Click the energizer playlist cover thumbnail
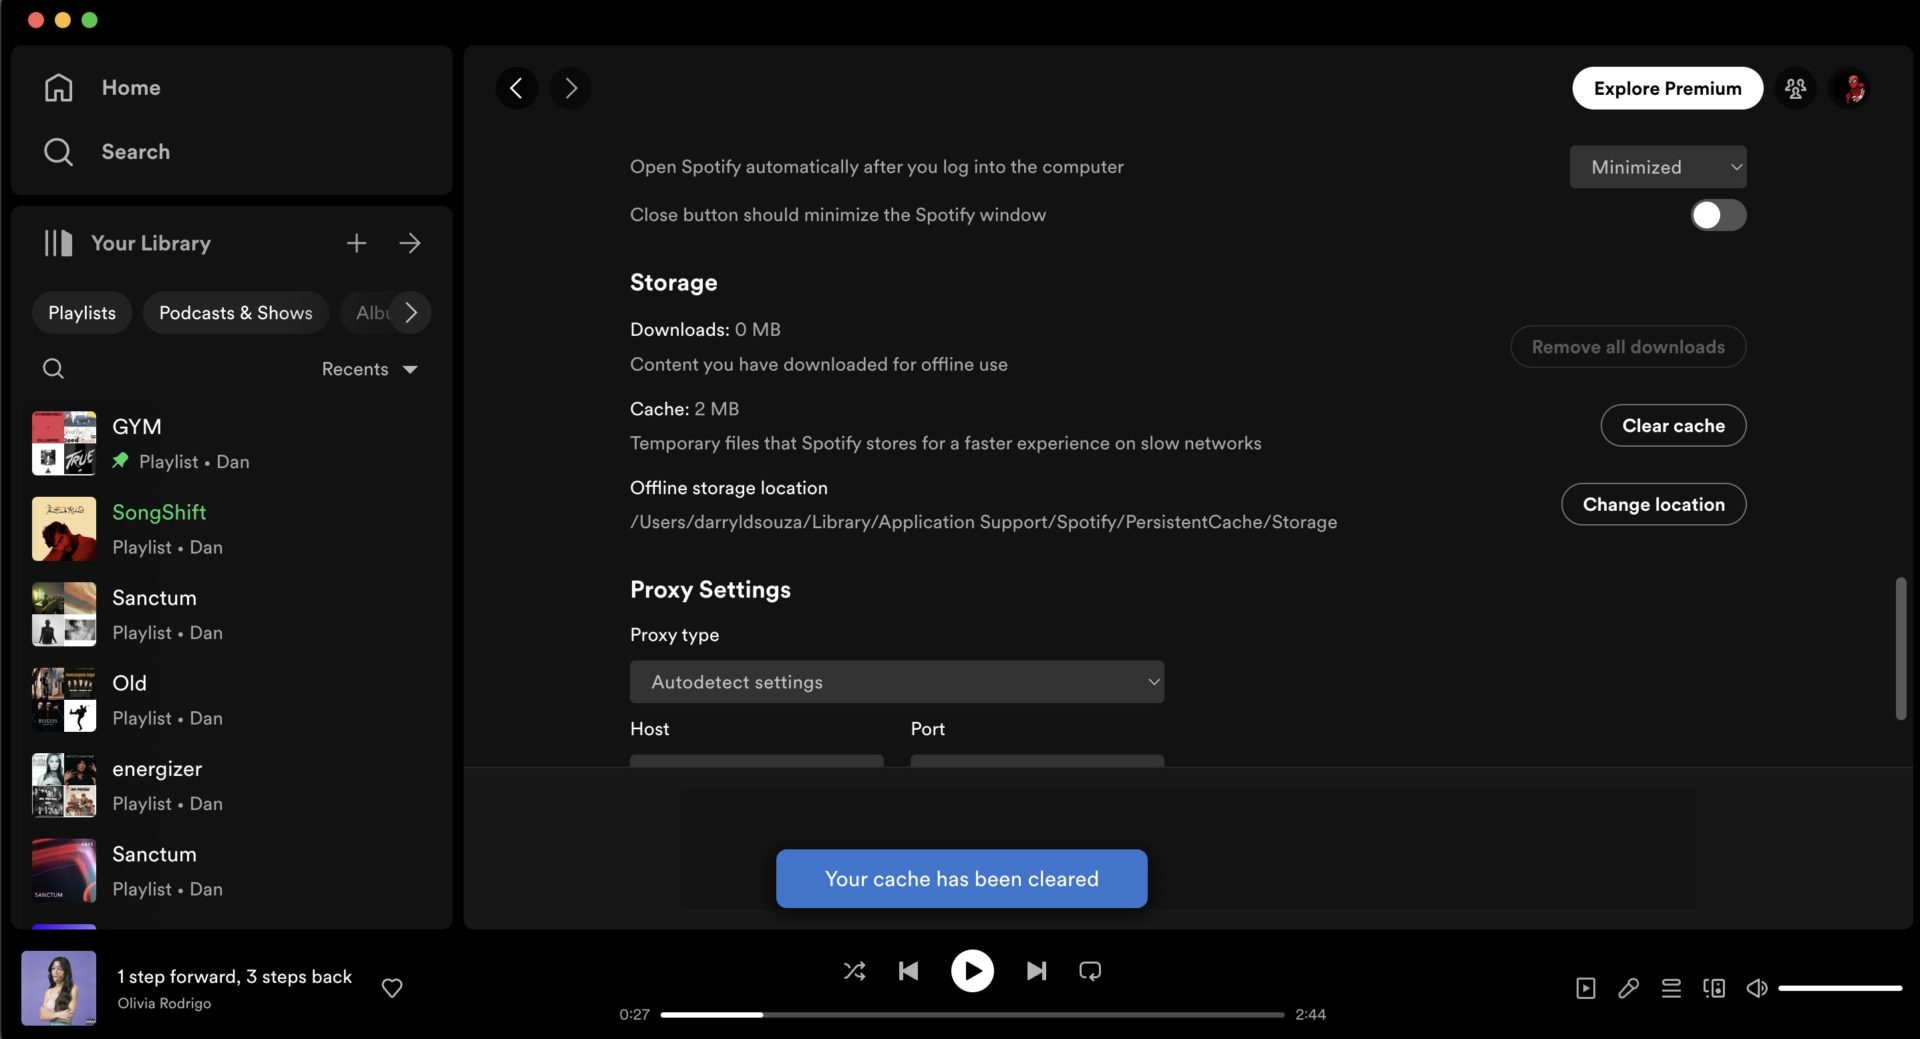 pos(64,785)
